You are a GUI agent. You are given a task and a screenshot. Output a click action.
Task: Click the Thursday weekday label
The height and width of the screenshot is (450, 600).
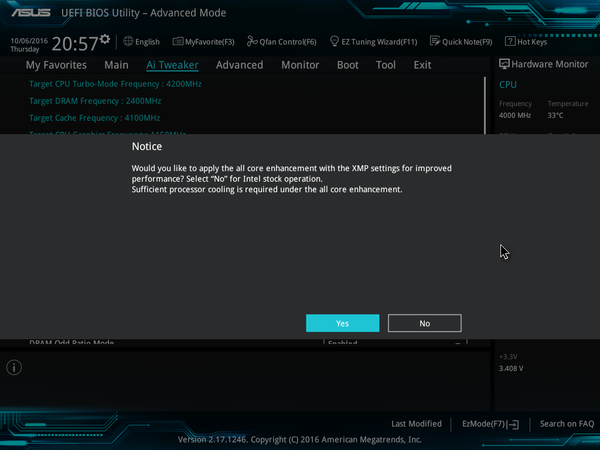point(25,49)
